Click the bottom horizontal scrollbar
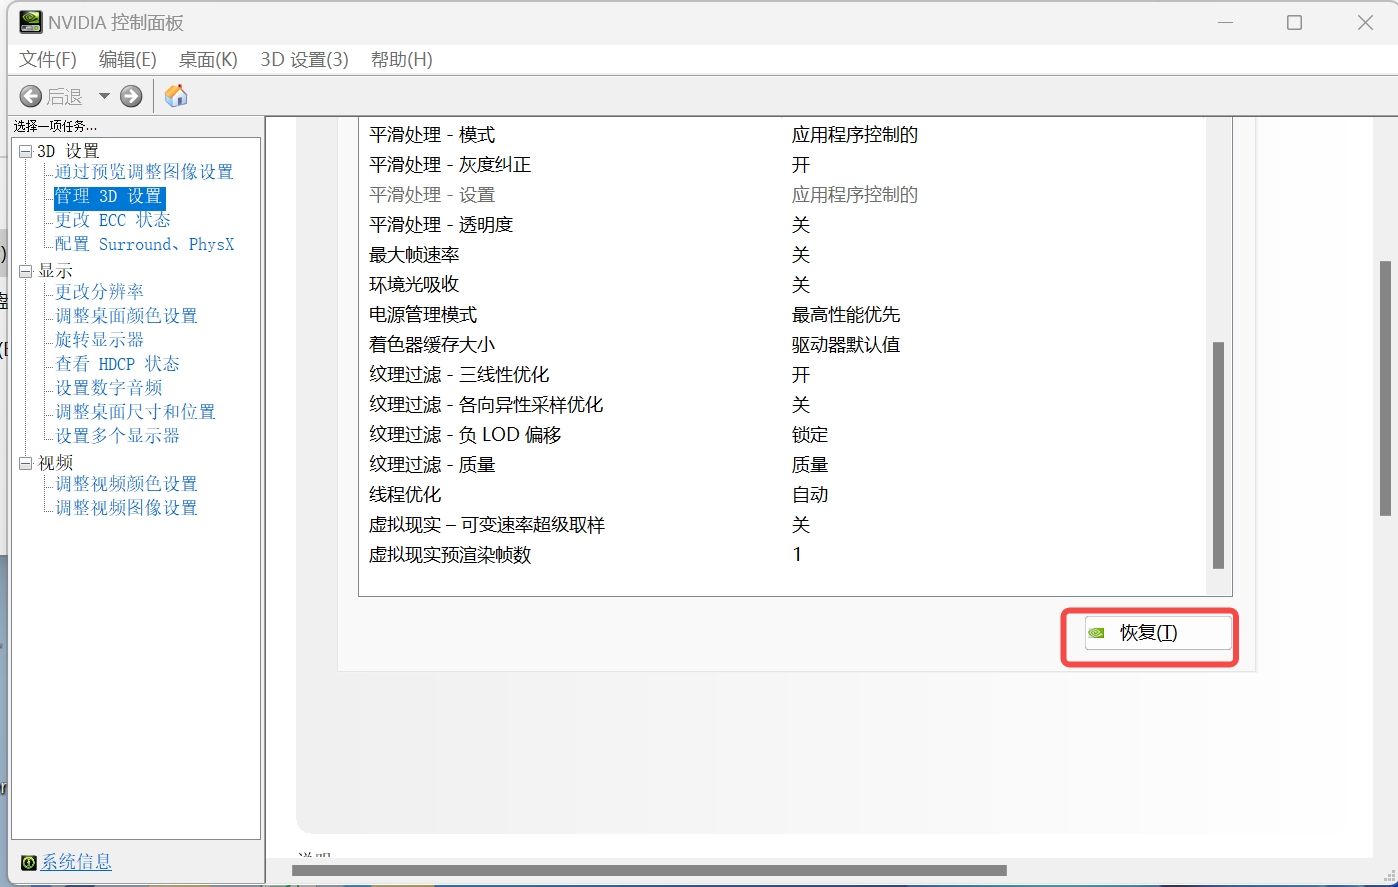The height and width of the screenshot is (887, 1398). click(649, 871)
